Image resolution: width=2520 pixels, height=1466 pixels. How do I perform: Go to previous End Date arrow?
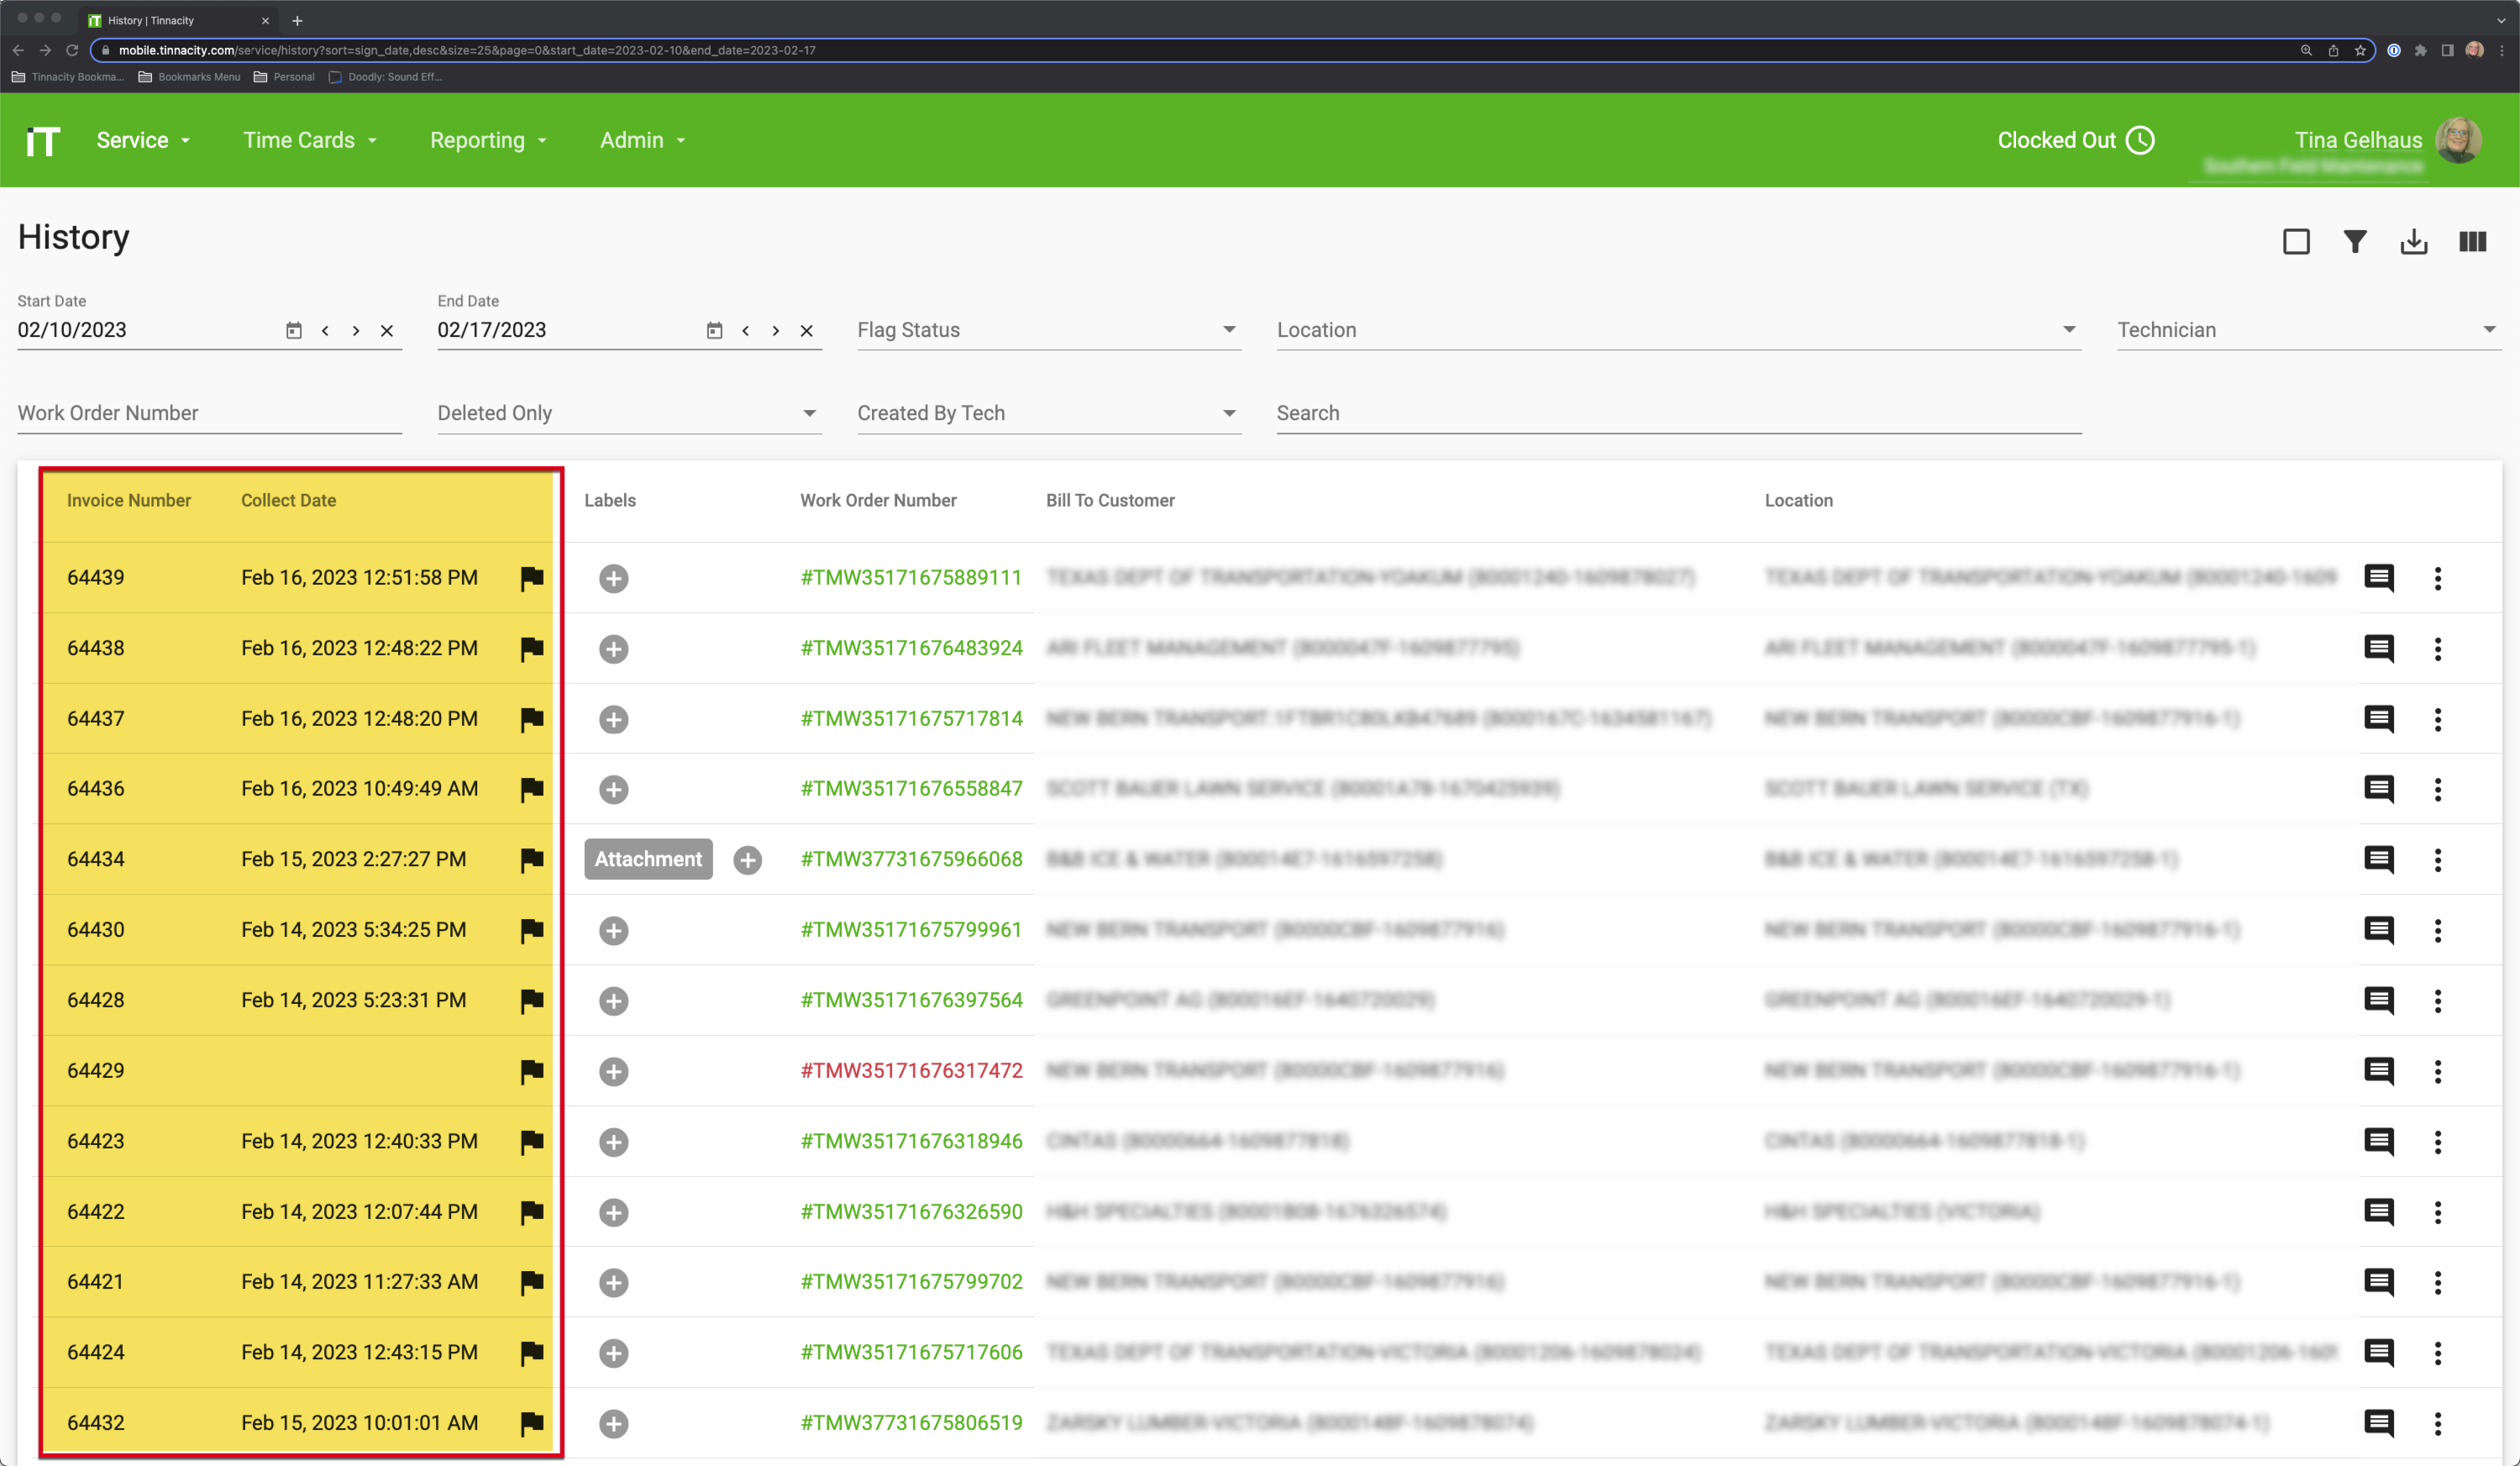[745, 330]
